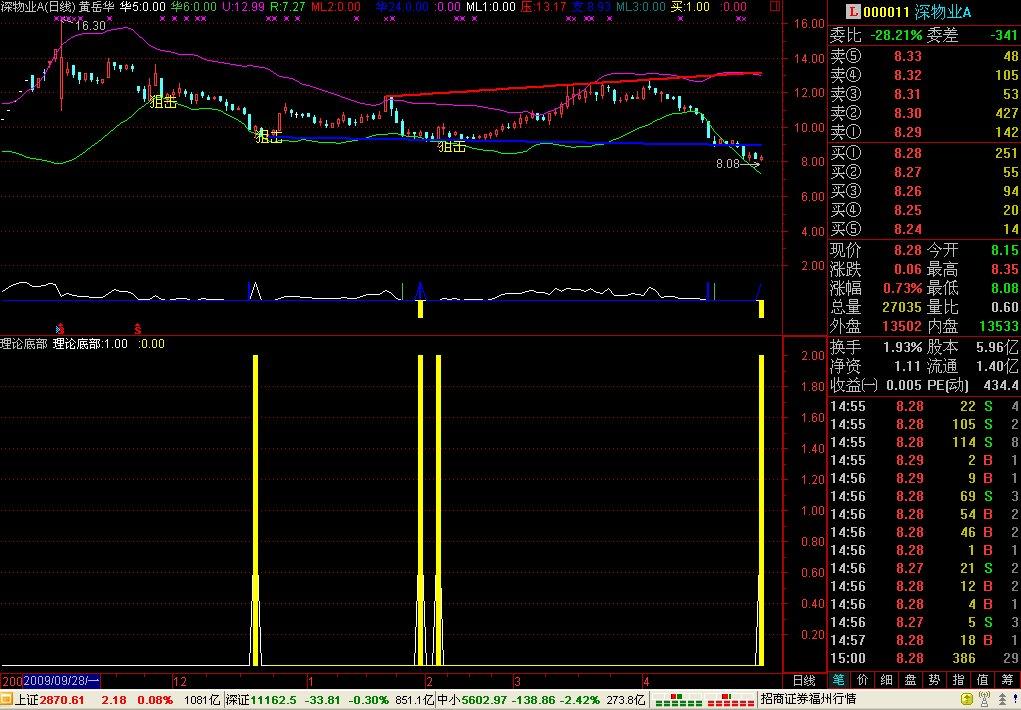The image size is (1021, 710).
Task: Switch to the 价 price tab
Action: pos(863,680)
